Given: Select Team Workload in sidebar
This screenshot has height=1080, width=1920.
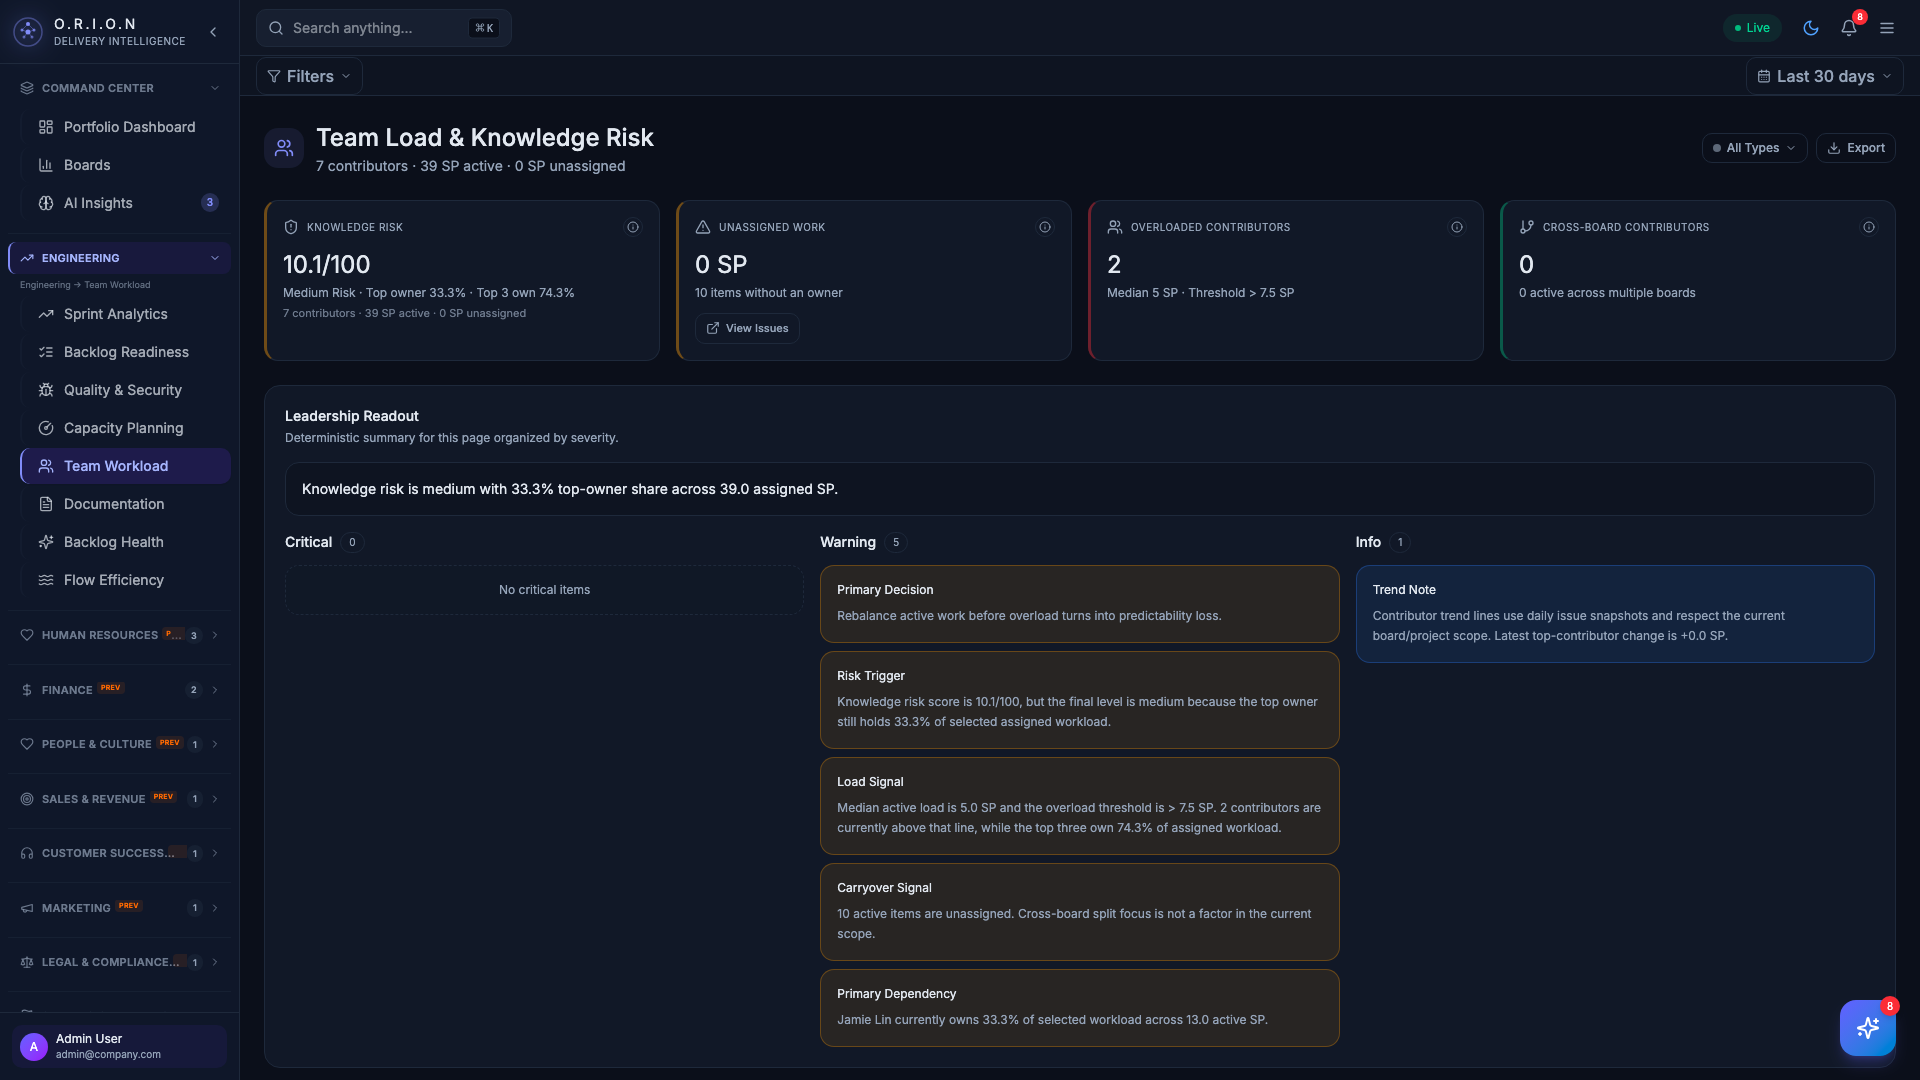Looking at the screenshot, I should point(125,466).
